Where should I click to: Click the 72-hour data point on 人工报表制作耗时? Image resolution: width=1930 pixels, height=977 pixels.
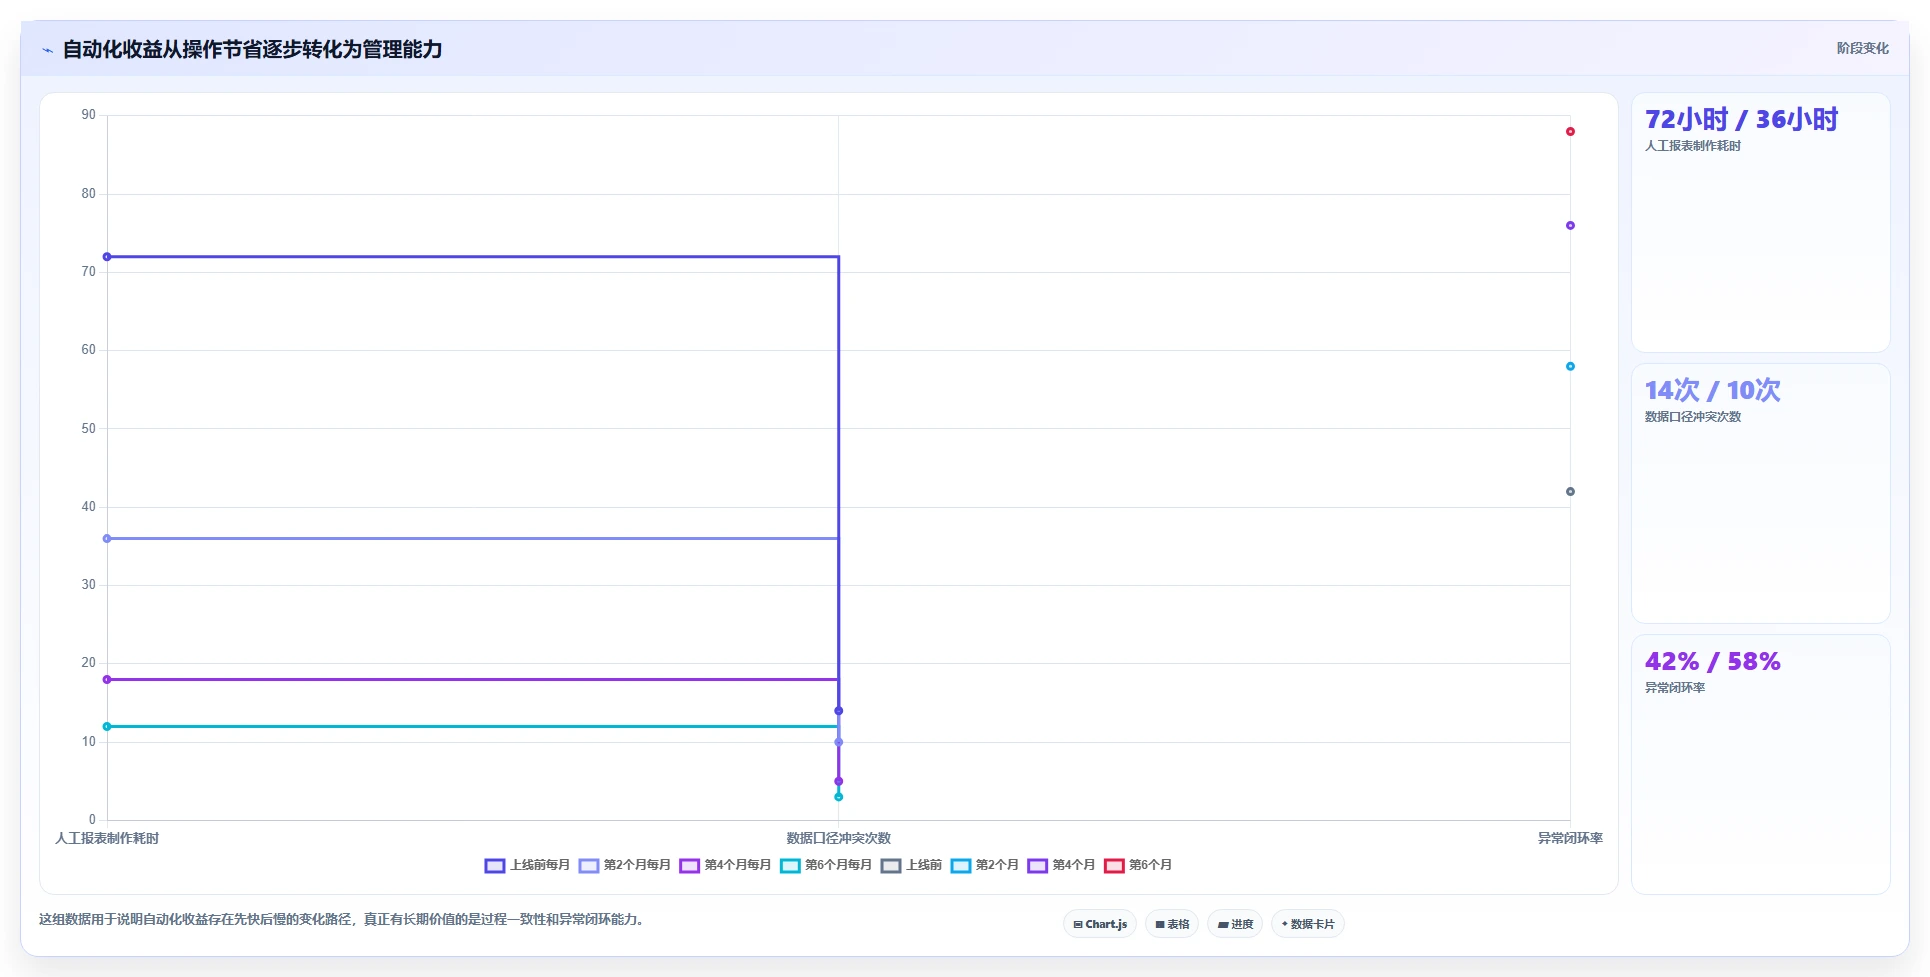(107, 257)
